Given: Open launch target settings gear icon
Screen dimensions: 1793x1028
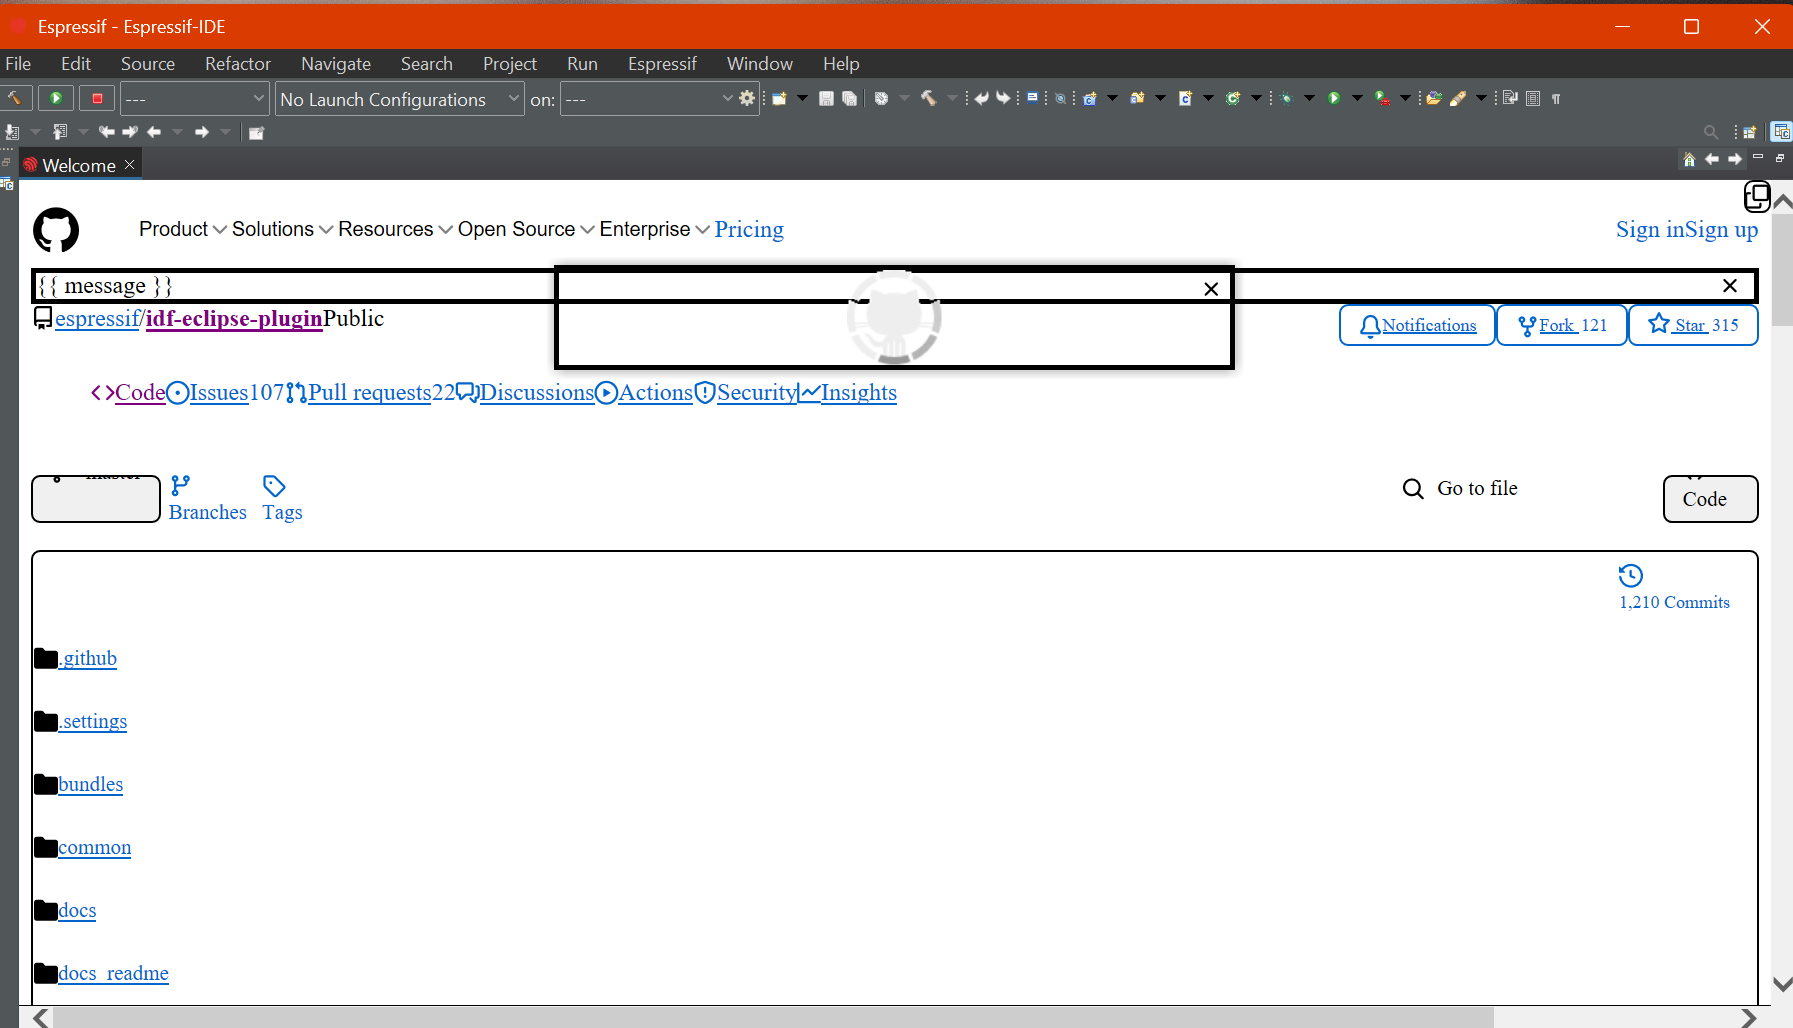Looking at the screenshot, I should (x=747, y=98).
